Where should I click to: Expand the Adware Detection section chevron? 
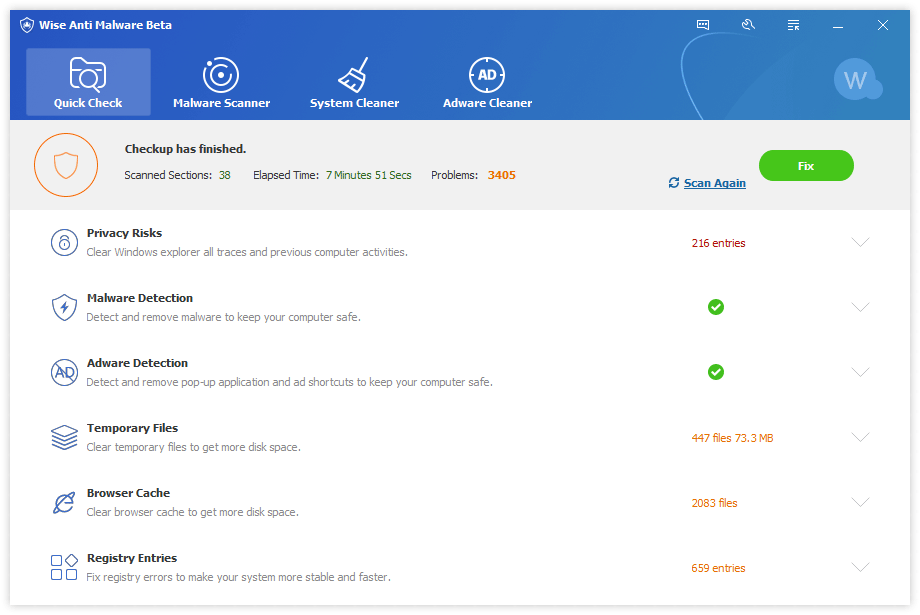[860, 372]
